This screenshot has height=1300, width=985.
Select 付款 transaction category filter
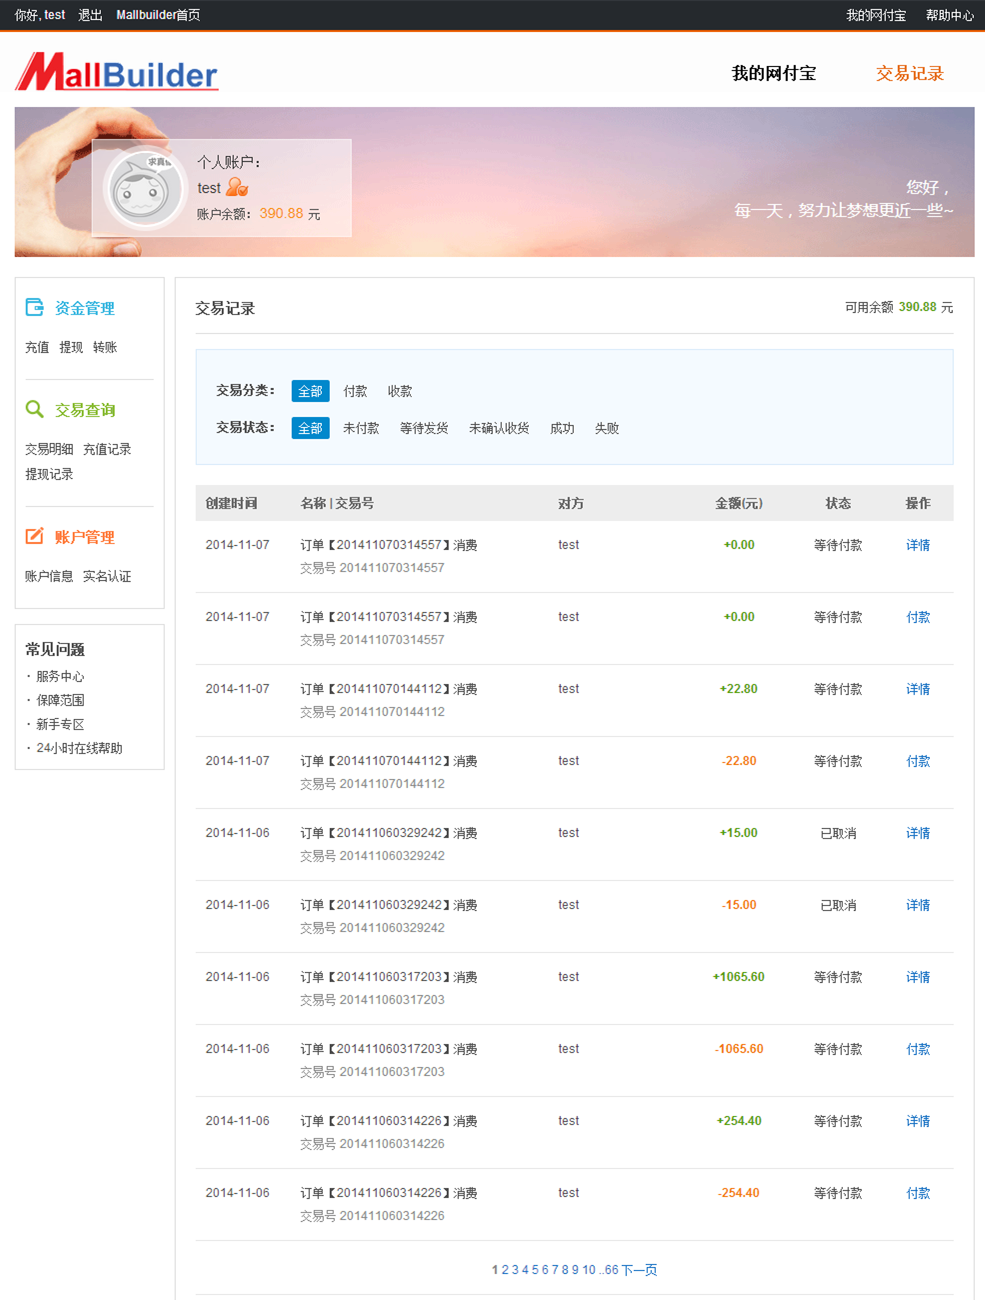[x=355, y=391]
